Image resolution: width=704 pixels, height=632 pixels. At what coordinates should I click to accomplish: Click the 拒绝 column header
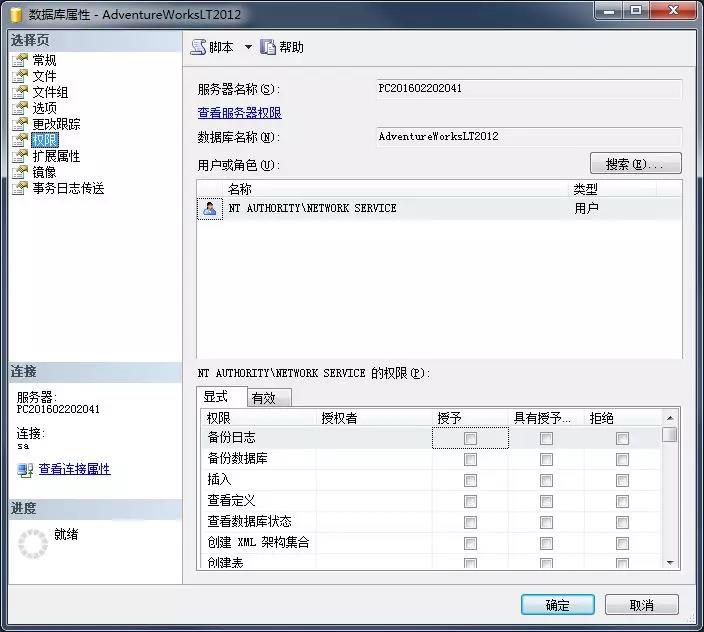622,418
